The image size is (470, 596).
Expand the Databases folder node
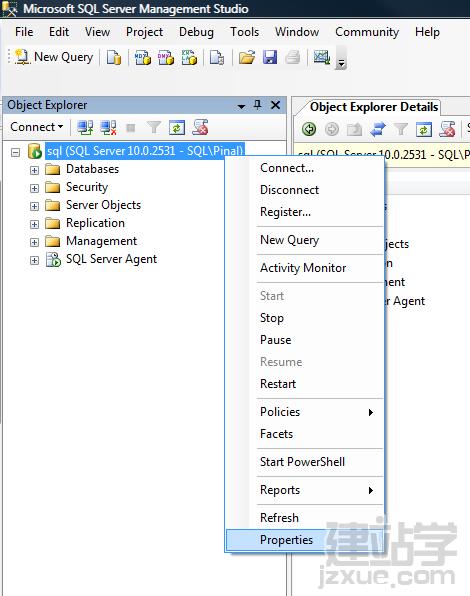click(x=34, y=170)
